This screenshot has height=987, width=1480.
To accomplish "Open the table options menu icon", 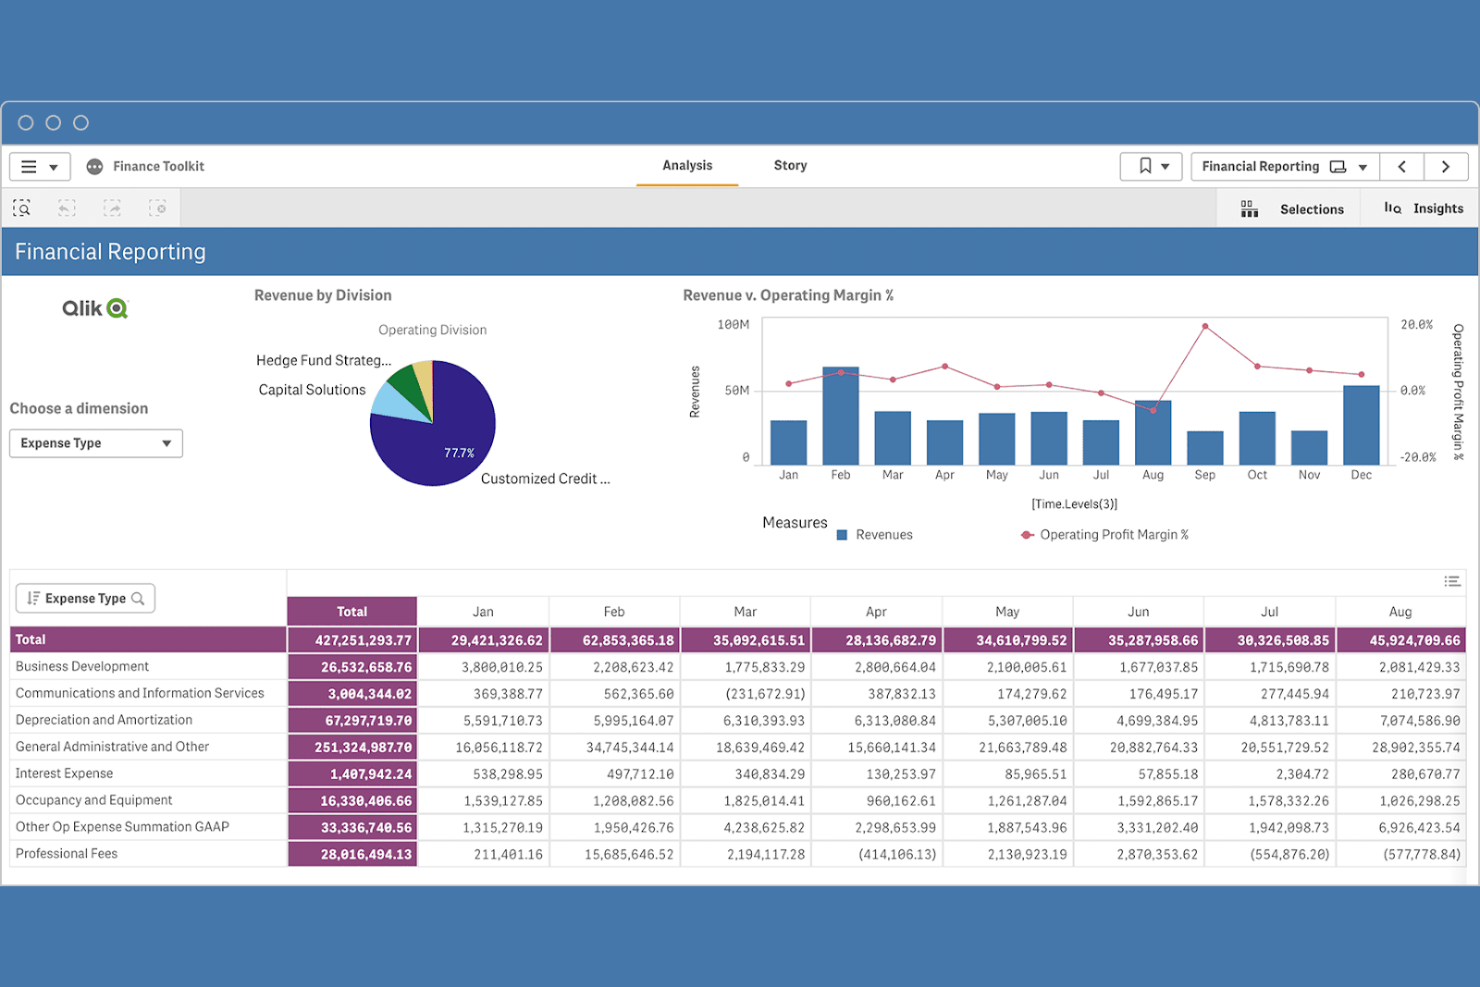I will 1452,582.
